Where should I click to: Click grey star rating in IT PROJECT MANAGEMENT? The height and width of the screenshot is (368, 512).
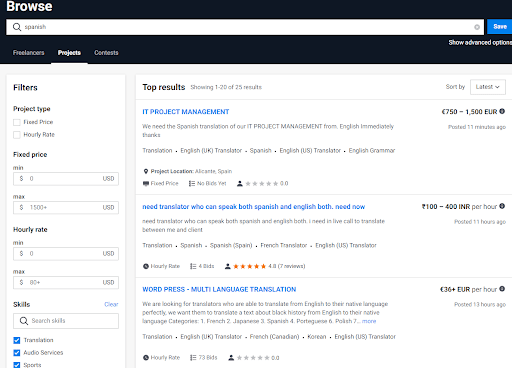coord(262,184)
